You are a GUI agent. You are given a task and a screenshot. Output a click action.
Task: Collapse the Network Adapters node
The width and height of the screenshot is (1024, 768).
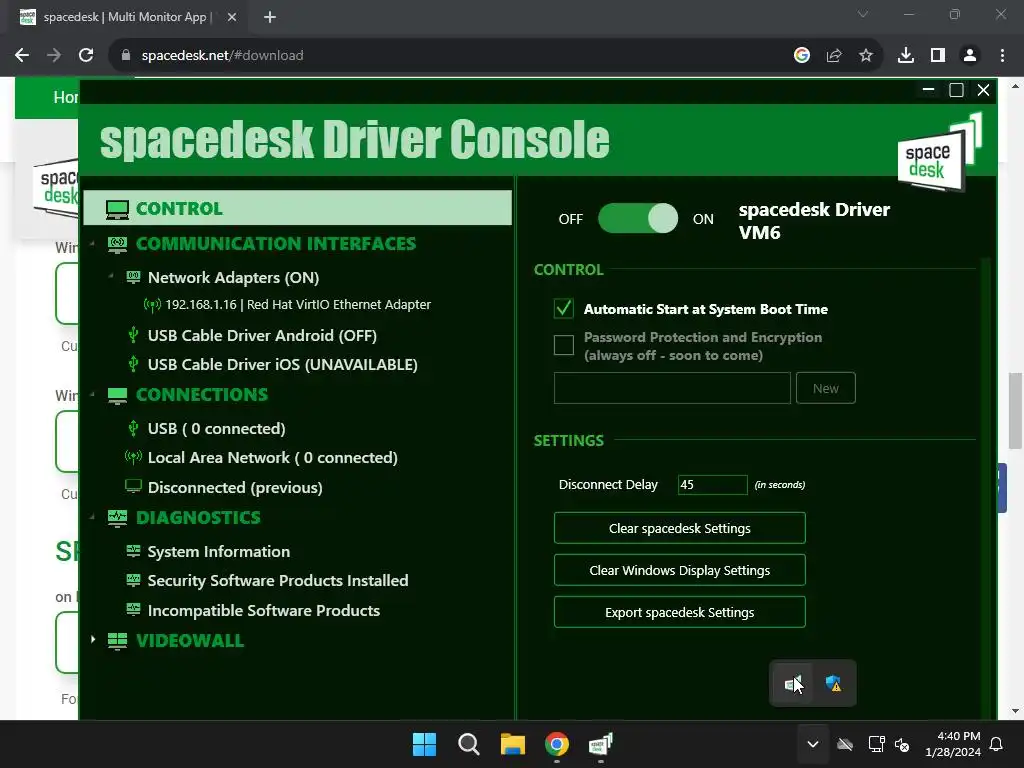click(111, 277)
